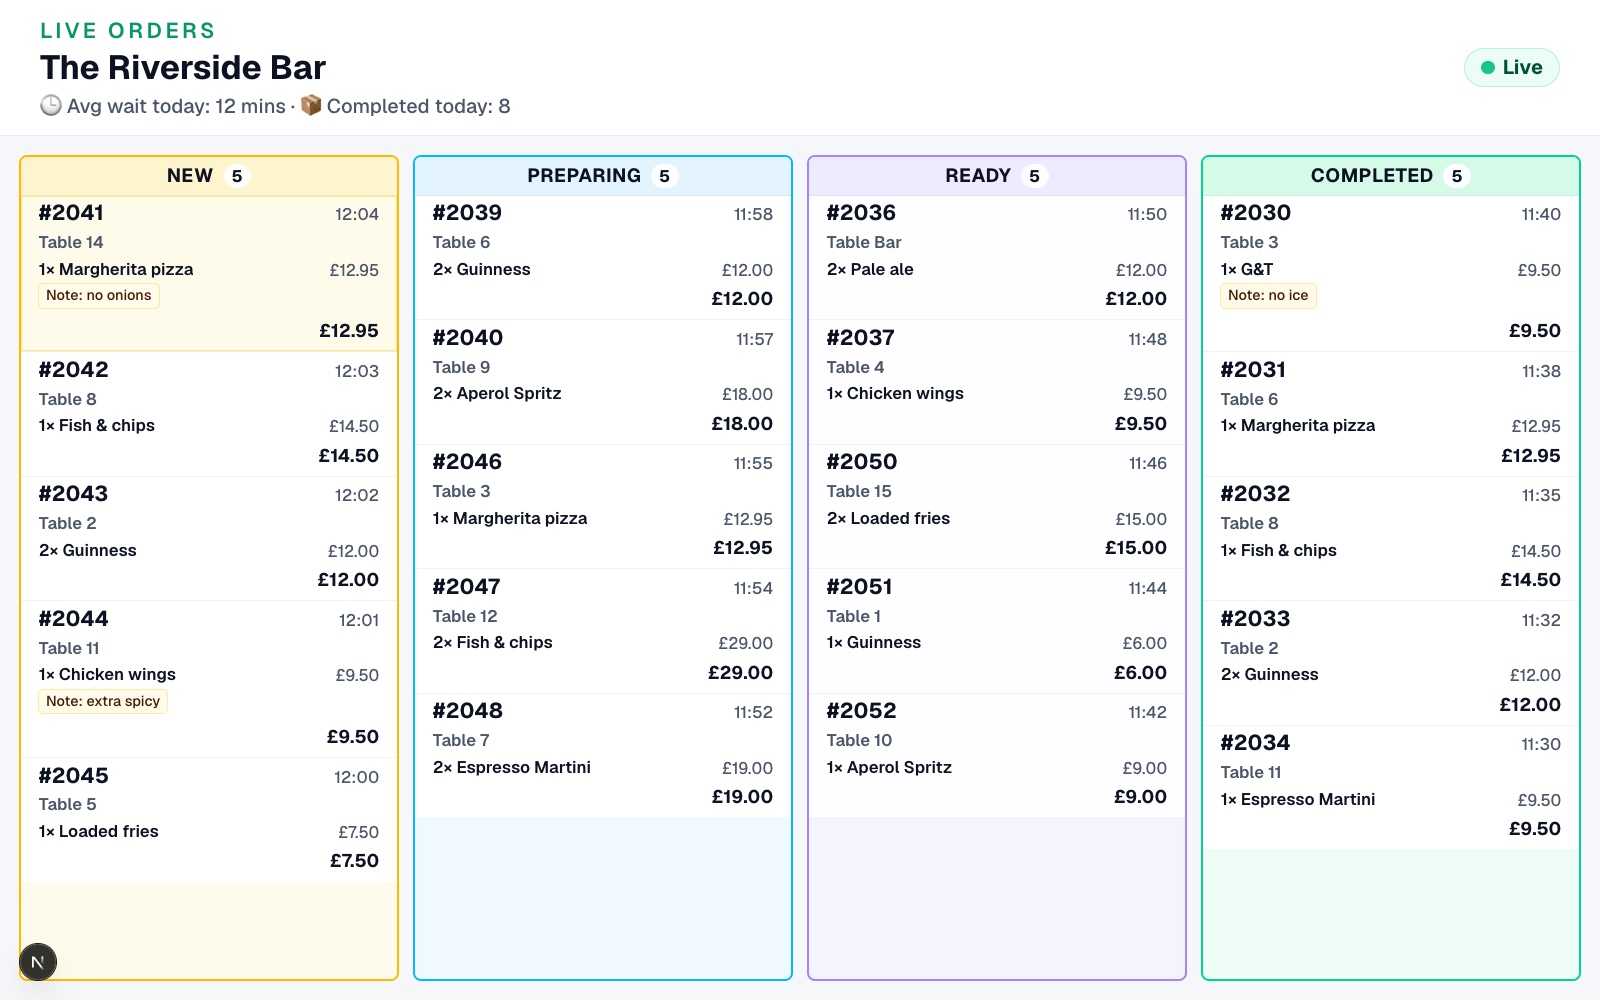This screenshot has height=1000, width=1600.
Task: Click the £14.50 total of order #2042
Action: click(349, 456)
